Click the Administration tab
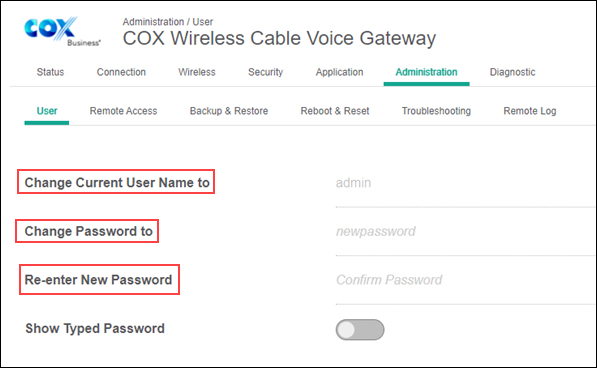Screen dimensions: 597x368 click(x=426, y=72)
